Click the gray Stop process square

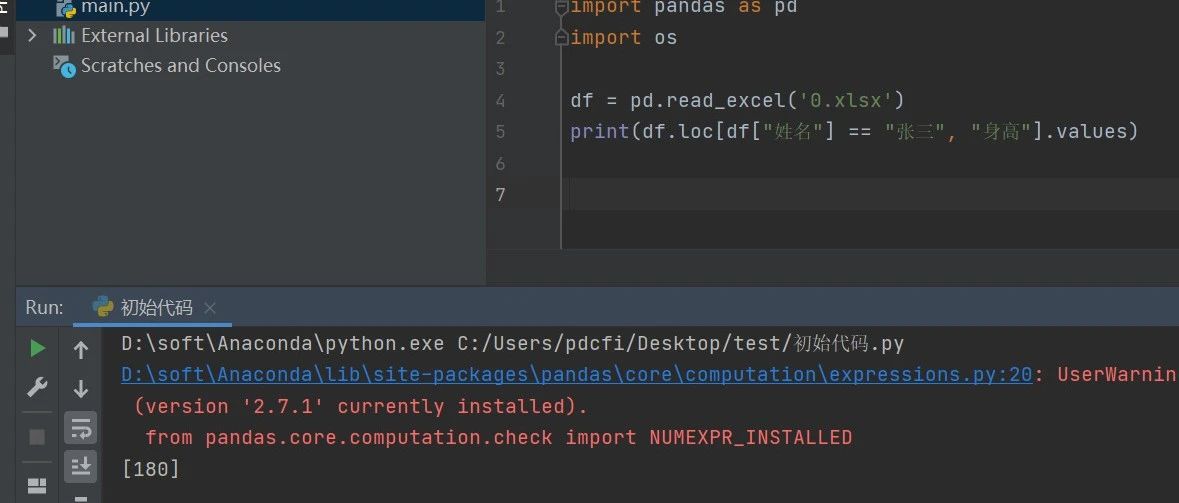(x=37, y=437)
